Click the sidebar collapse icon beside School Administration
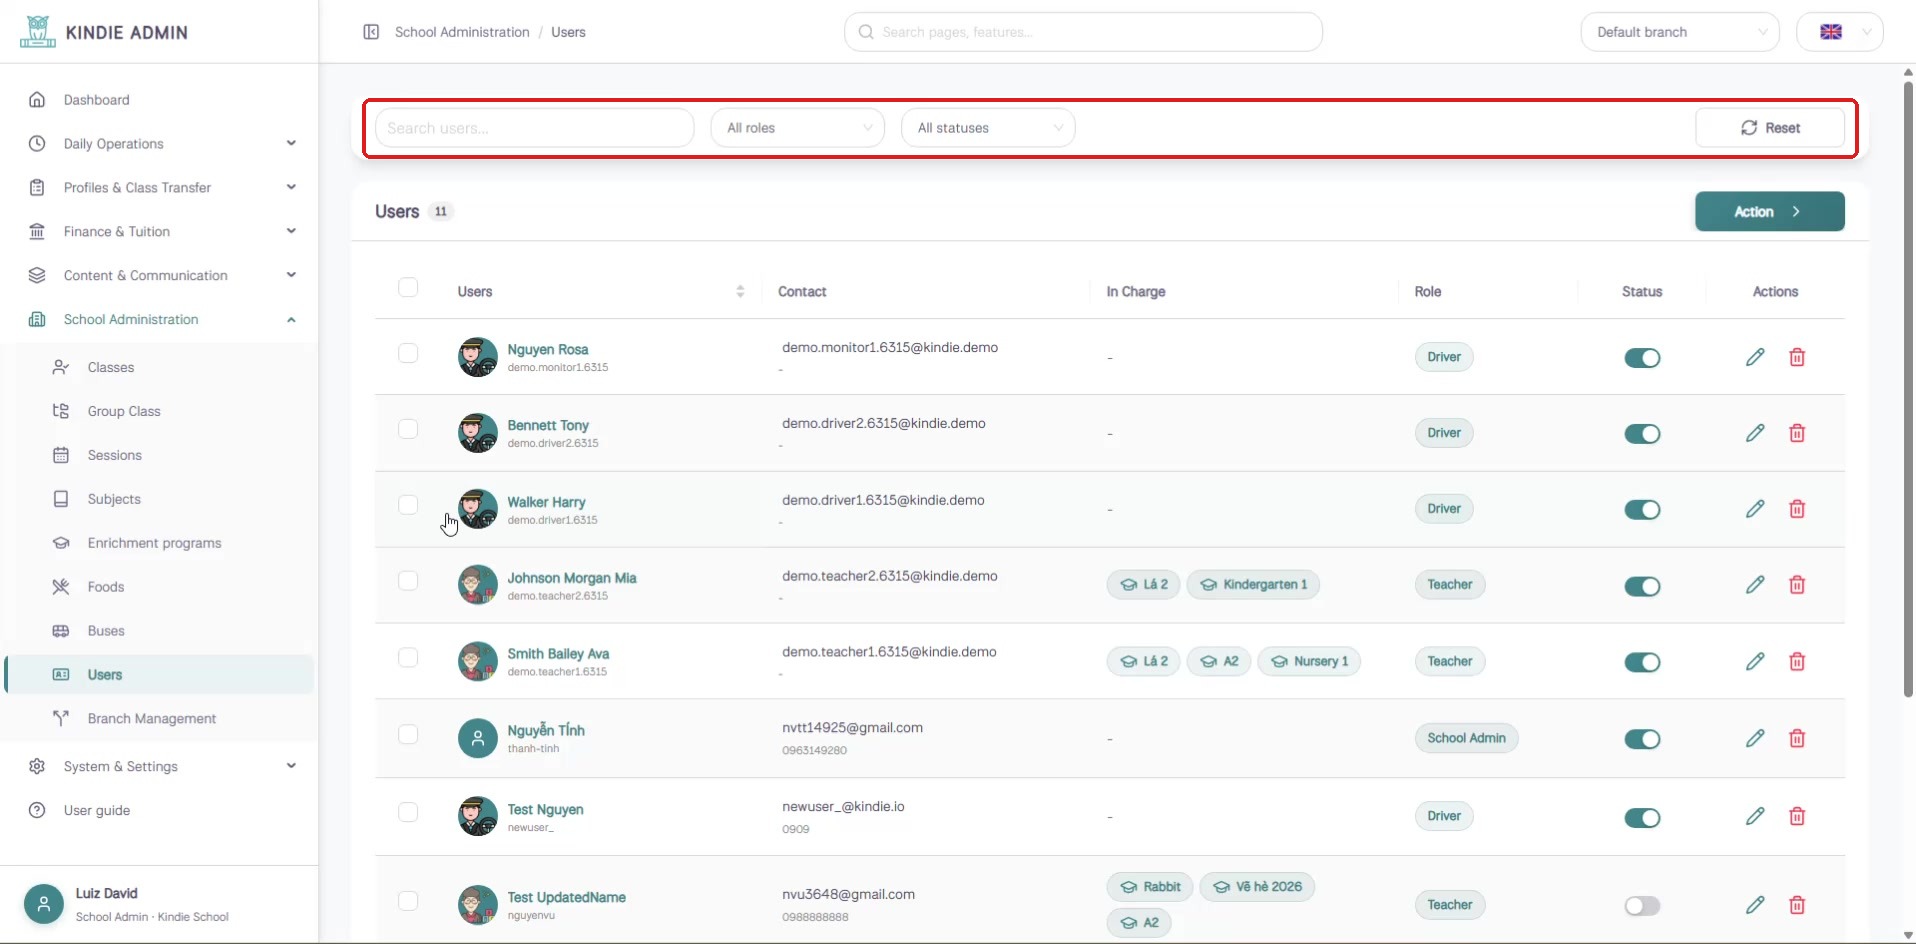Viewport: 1916px width, 944px height. tap(371, 32)
